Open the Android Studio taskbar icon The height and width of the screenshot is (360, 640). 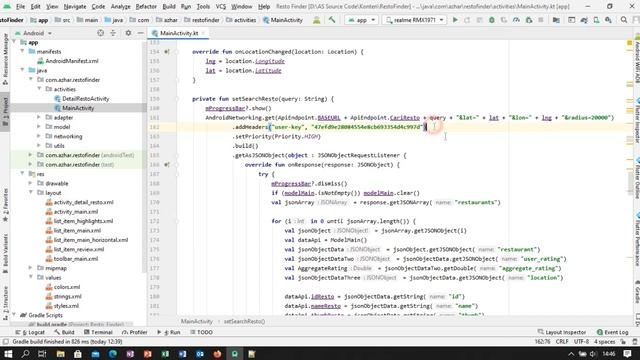[234, 354]
